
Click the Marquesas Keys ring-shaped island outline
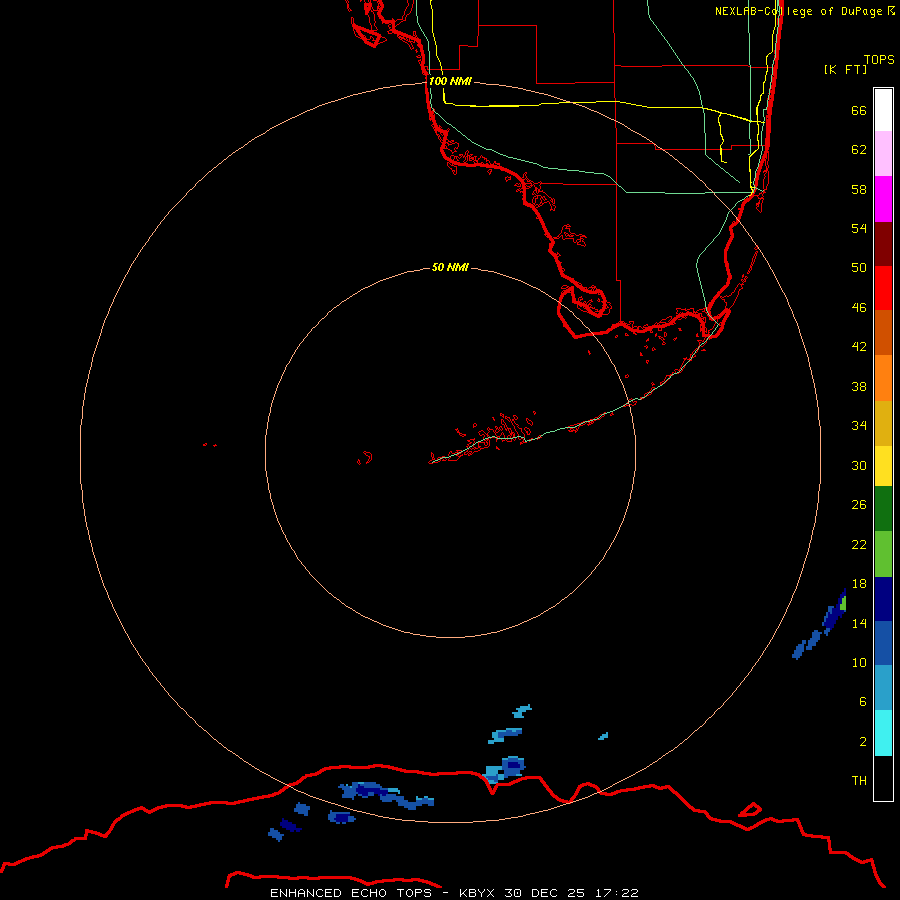(x=364, y=458)
